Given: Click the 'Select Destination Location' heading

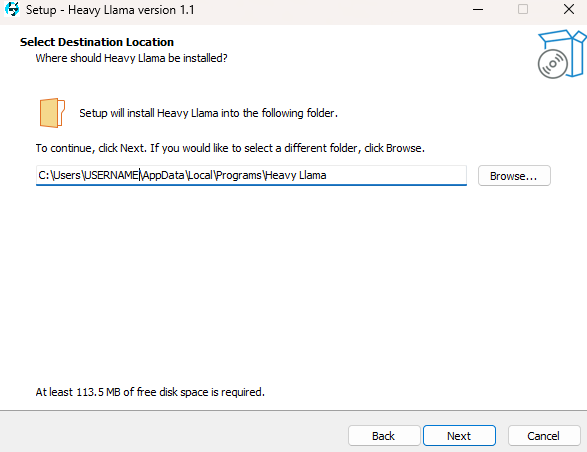Looking at the screenshot, I should tap(97, 42).
